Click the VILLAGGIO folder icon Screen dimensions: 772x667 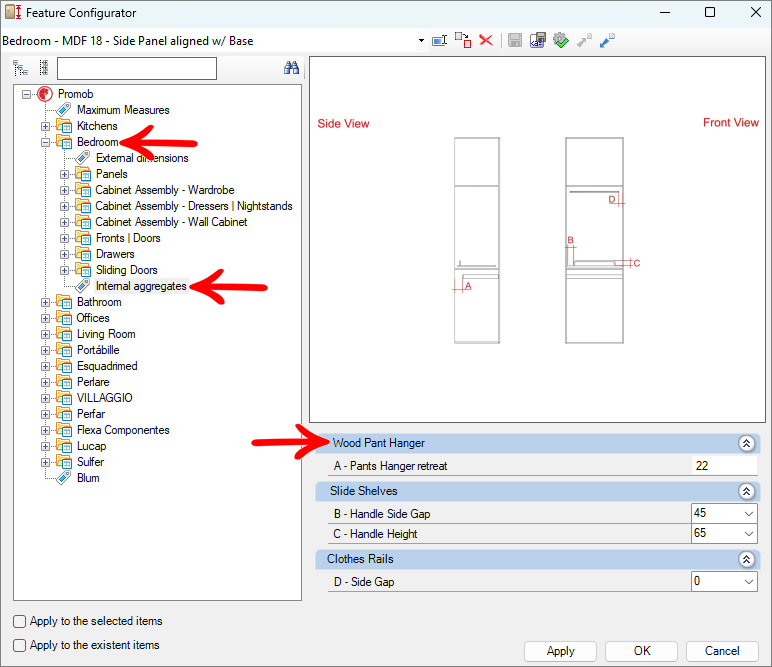coord(64,398)
